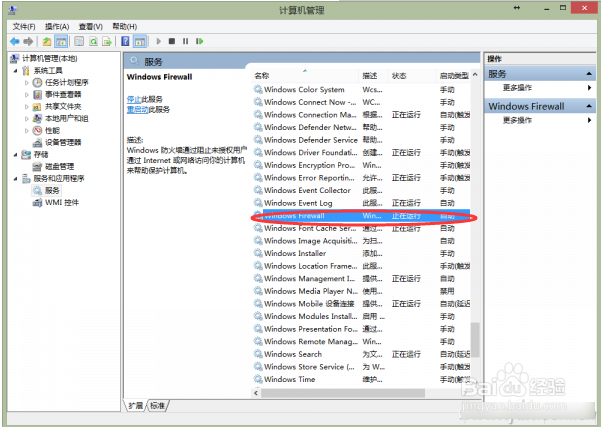Viewport: 601px width, 427px height.
Task: Click the Export list toolbar icon
Action: click(x=107, y=41)
